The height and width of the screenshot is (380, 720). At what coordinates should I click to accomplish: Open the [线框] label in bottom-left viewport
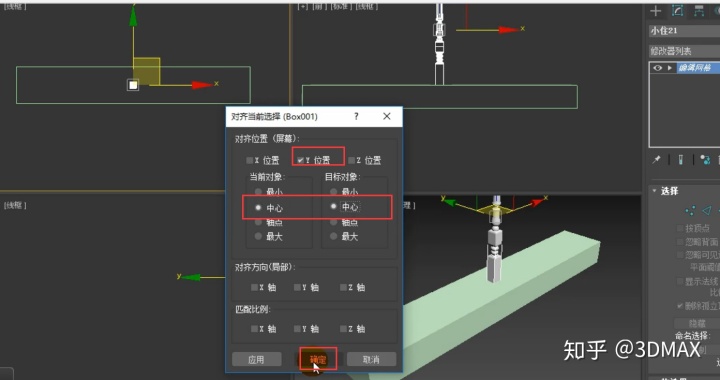[x=15, y=205]
